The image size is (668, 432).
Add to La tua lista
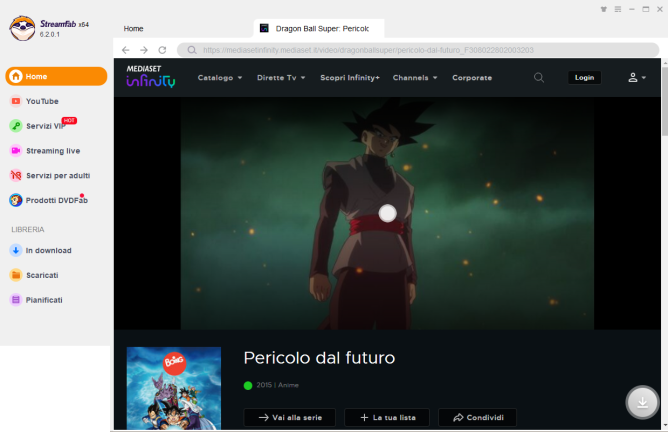point(387,418)
